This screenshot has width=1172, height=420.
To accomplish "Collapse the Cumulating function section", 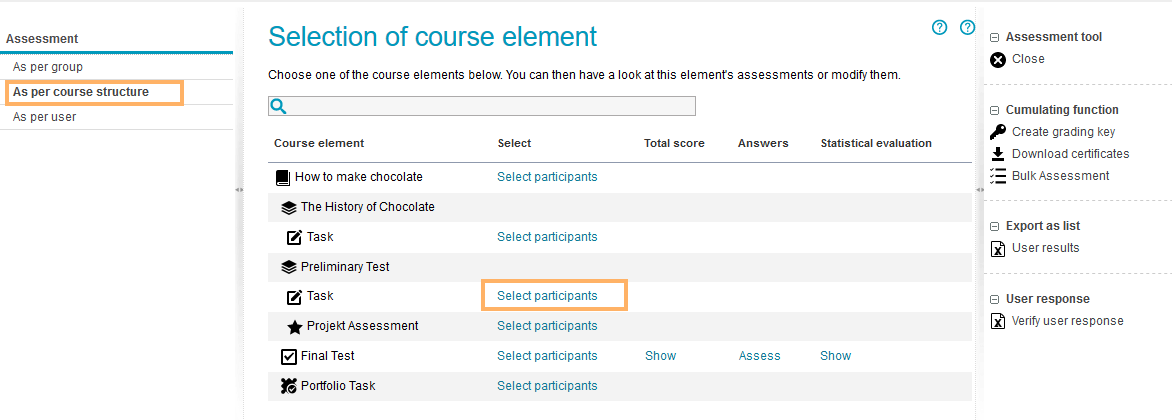I will (995, 111).
